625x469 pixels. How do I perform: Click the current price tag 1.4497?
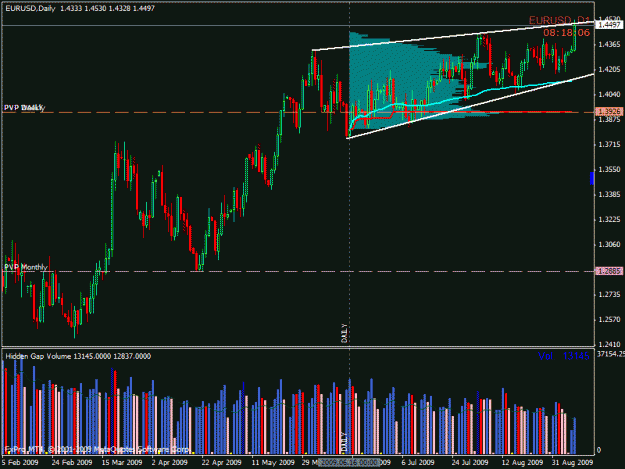click(x=610, y=25)
